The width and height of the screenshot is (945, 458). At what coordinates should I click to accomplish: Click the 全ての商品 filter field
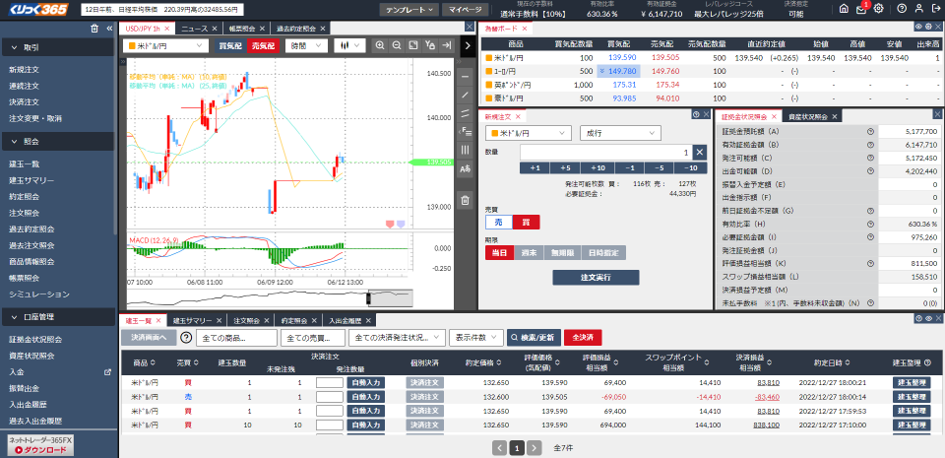coord(236,337)
